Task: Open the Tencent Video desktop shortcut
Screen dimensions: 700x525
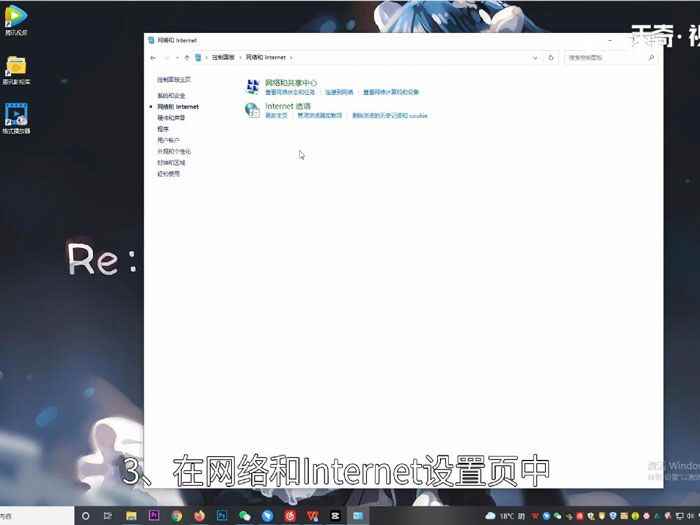Action: (x=16, y=21)
